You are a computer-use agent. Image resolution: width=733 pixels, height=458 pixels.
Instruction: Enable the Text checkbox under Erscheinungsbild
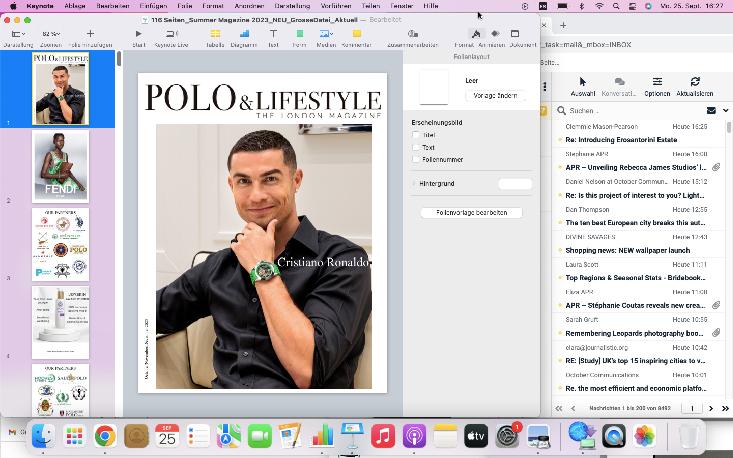[x=416, y=147]
